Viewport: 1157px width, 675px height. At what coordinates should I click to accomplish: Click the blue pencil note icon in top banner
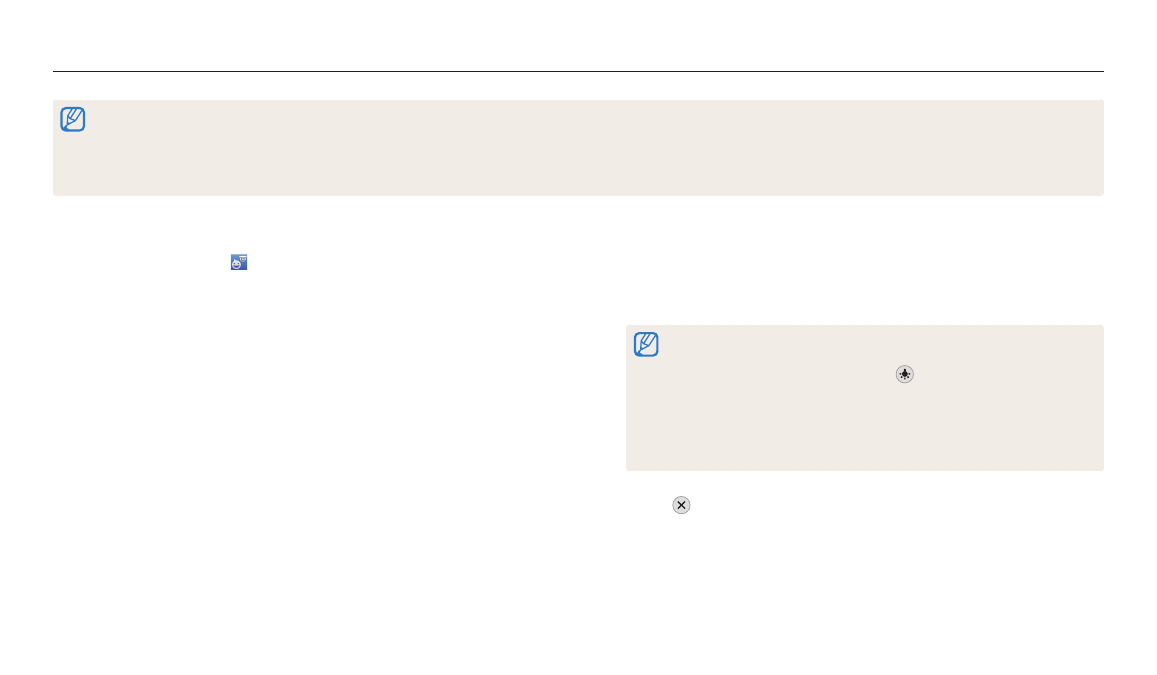[72, 120]
